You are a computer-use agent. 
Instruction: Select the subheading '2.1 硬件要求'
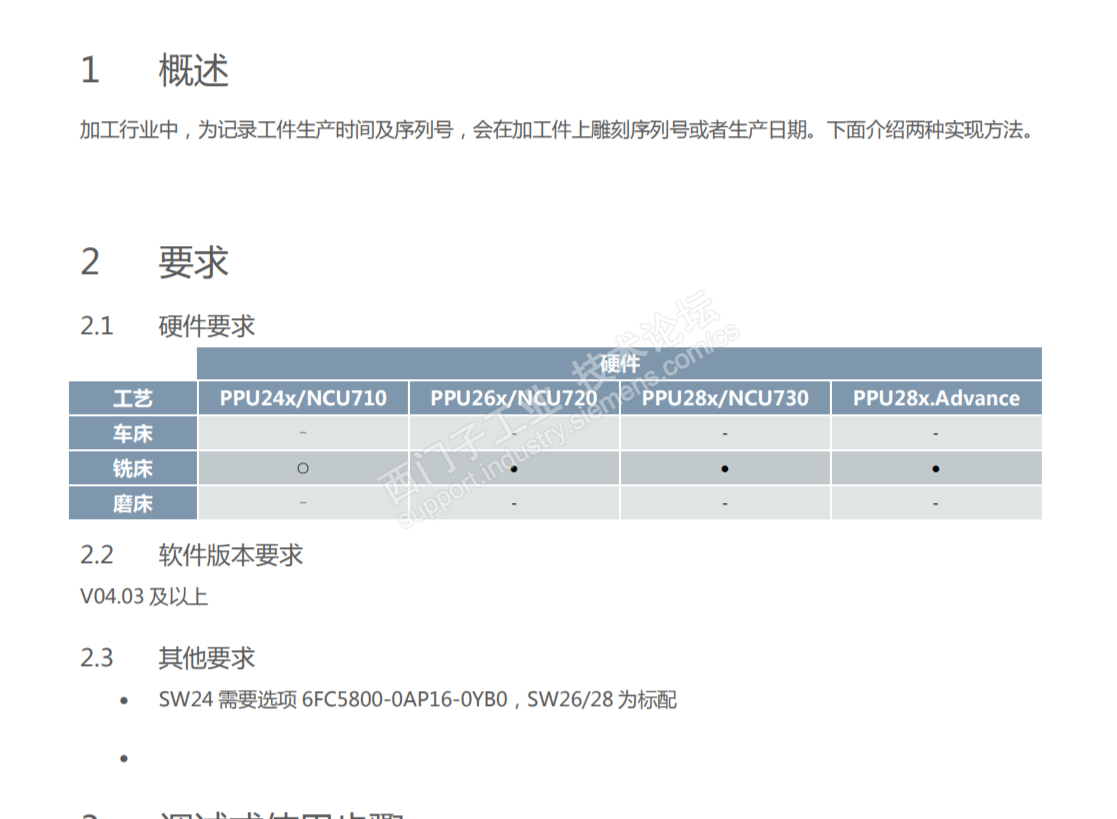pyautogui.click(x=167, y=326)
